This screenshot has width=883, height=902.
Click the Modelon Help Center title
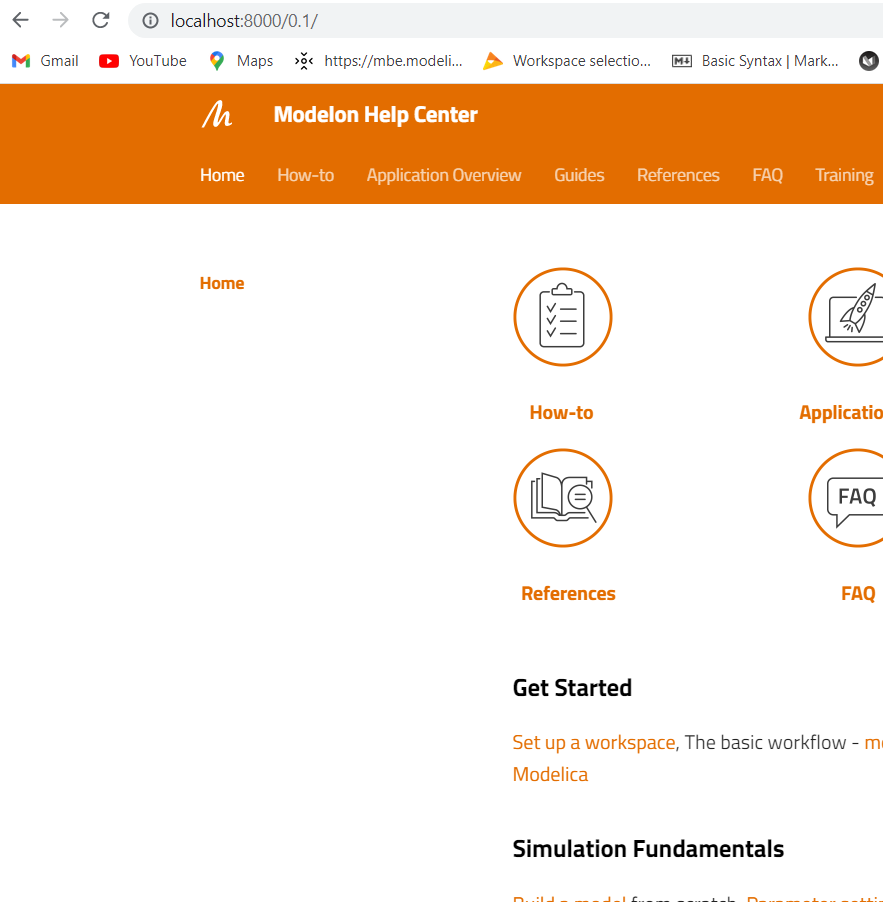click(x=376, y=114)
